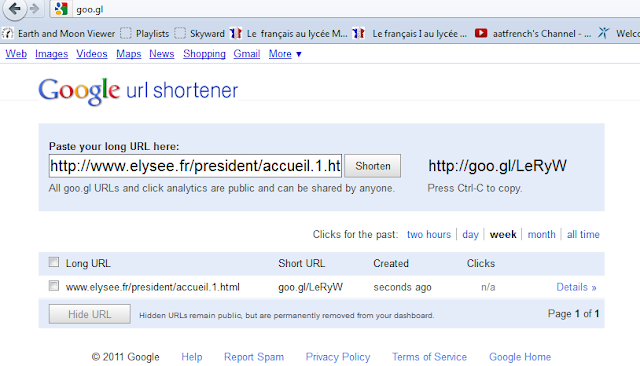Click the Created column header

391,264
